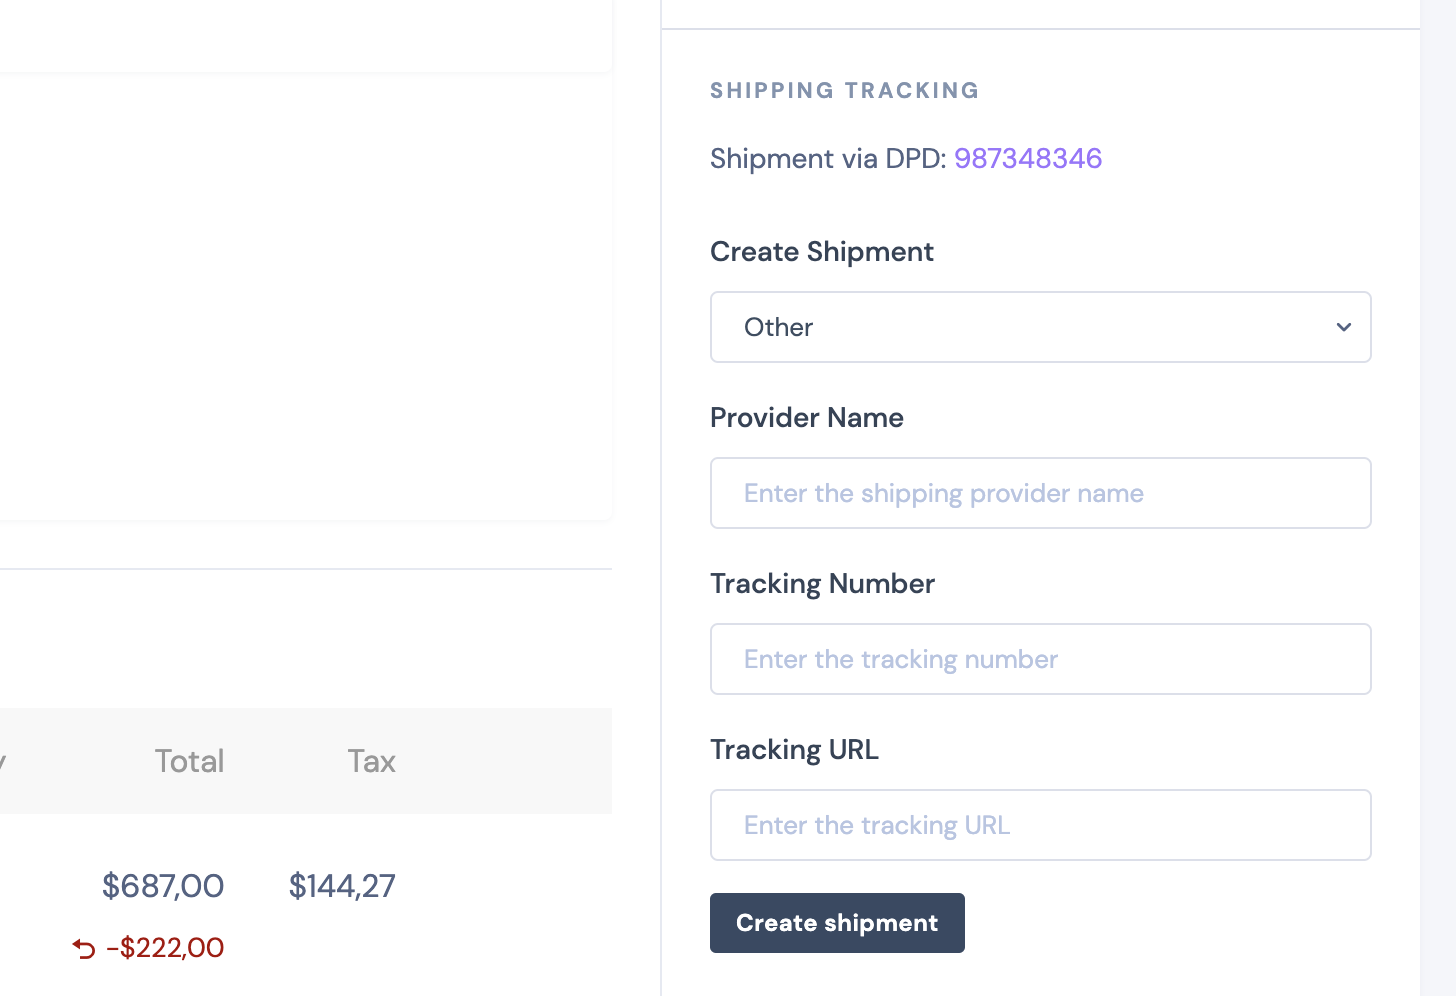Click the SHIPPING TRACKING section heading
The width and height of the screenshot is (1456, 996).
tap(845, 91)
